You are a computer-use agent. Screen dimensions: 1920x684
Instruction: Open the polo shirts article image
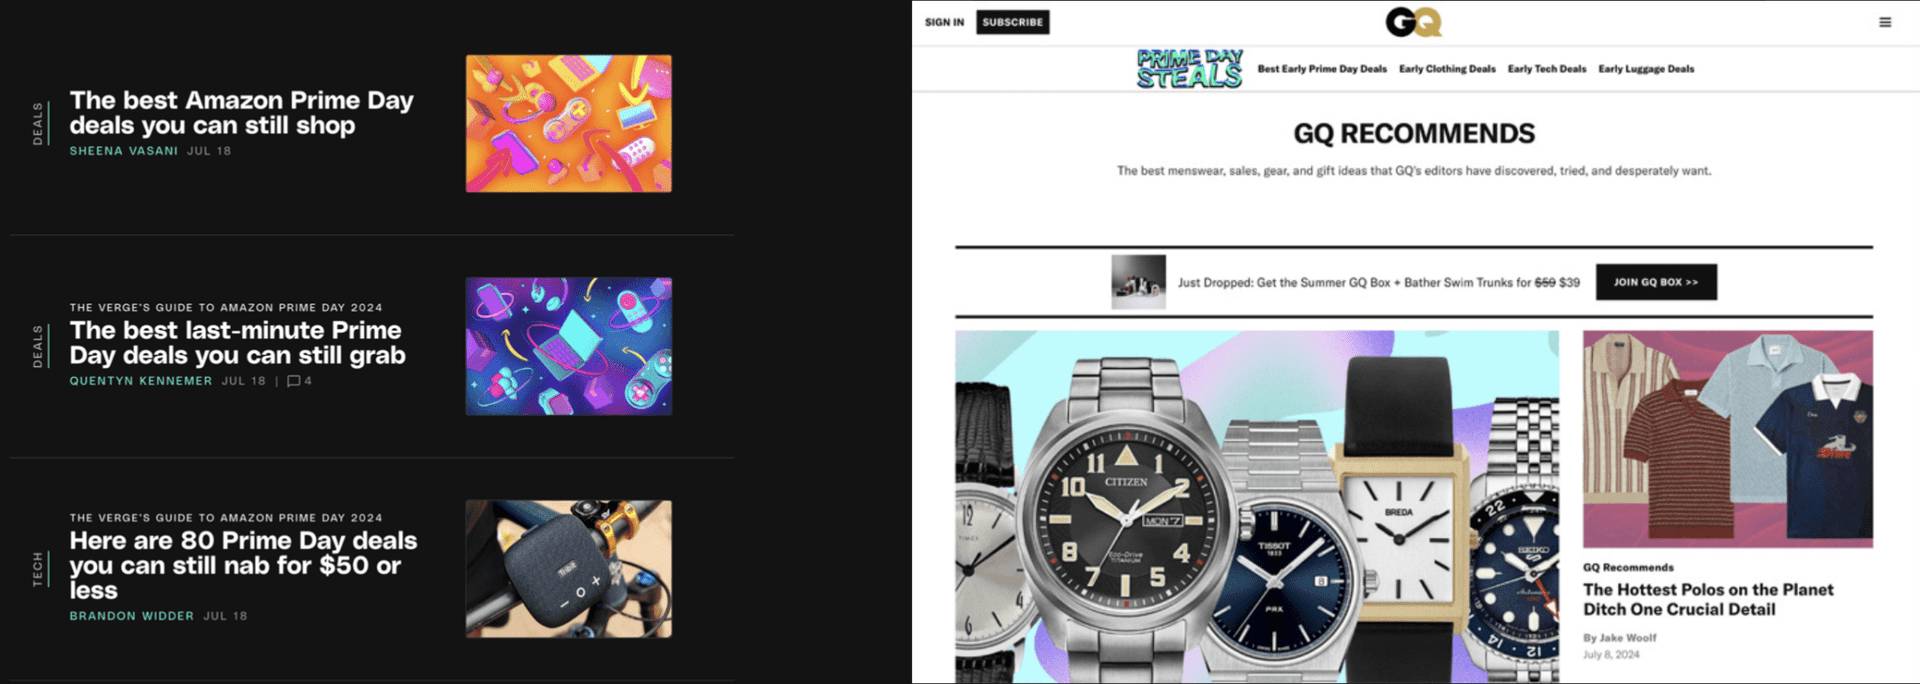click(1727, 438)
